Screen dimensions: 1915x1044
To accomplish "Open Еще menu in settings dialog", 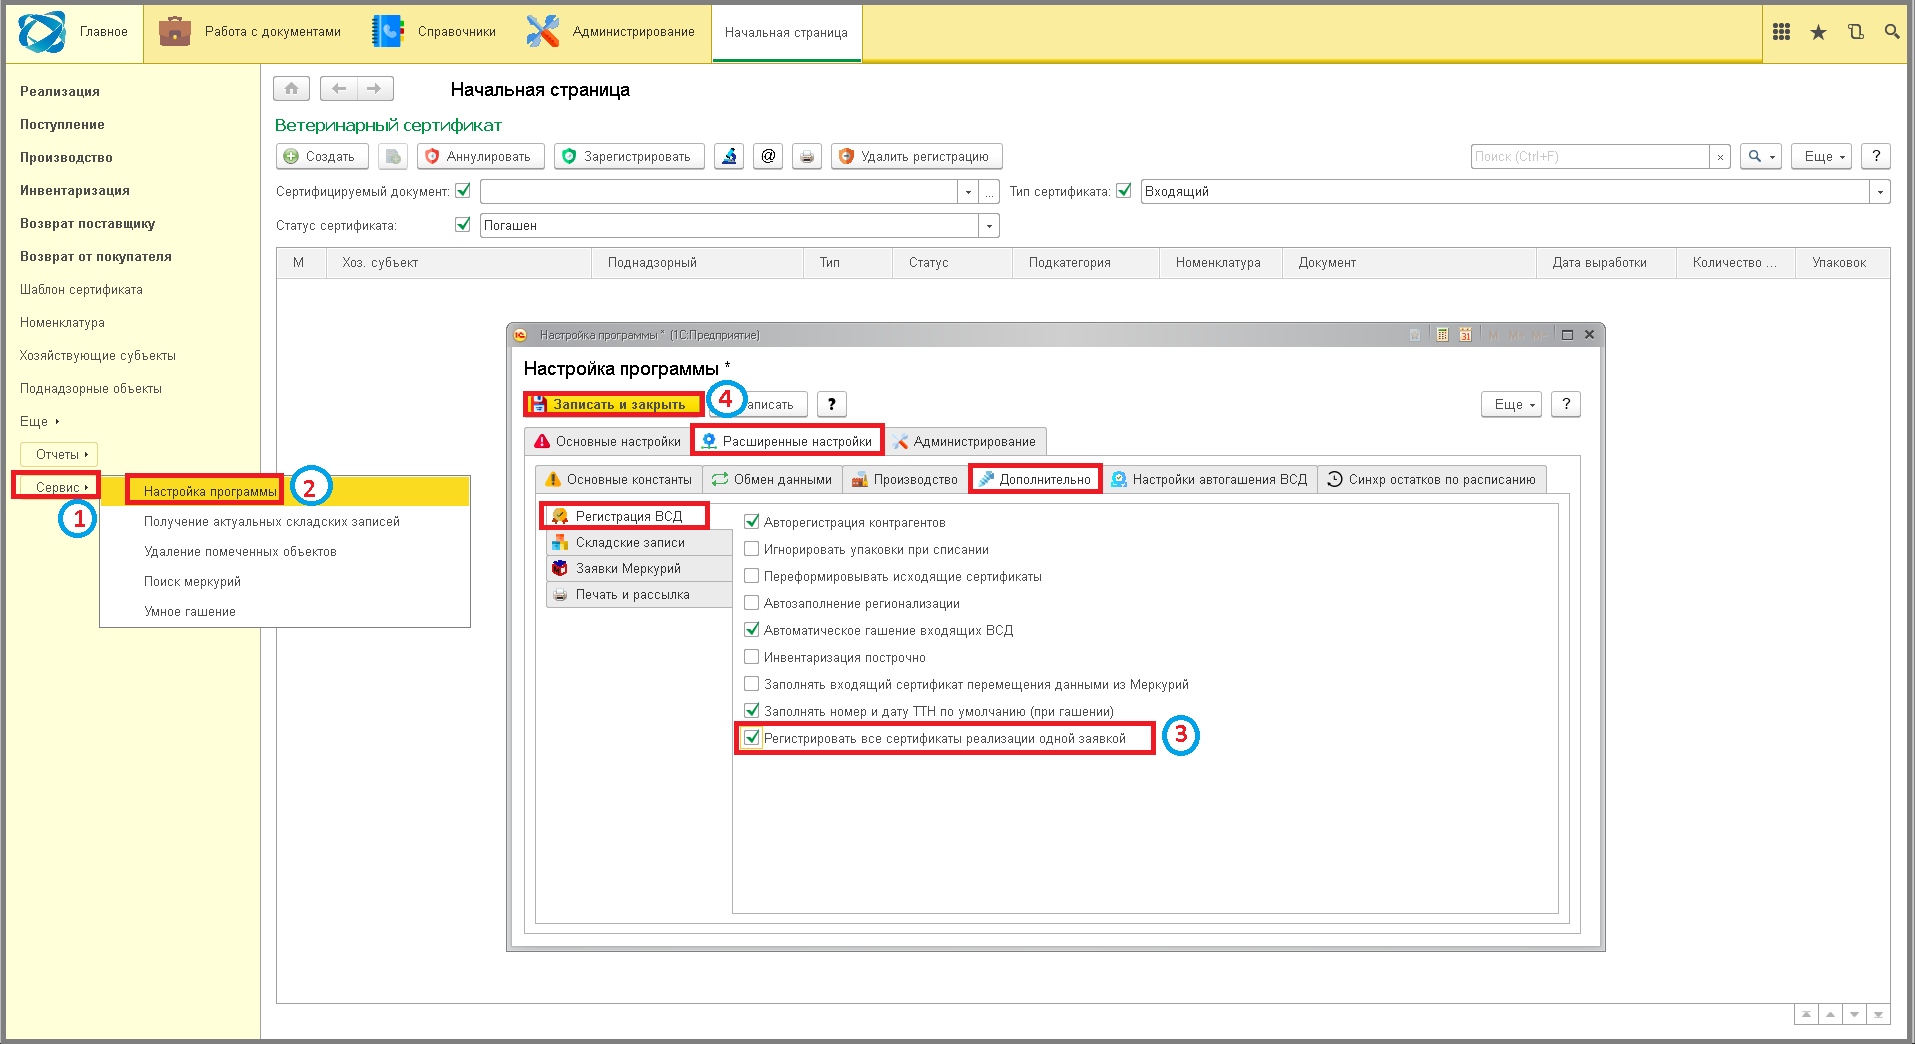I will [1512, 404].
